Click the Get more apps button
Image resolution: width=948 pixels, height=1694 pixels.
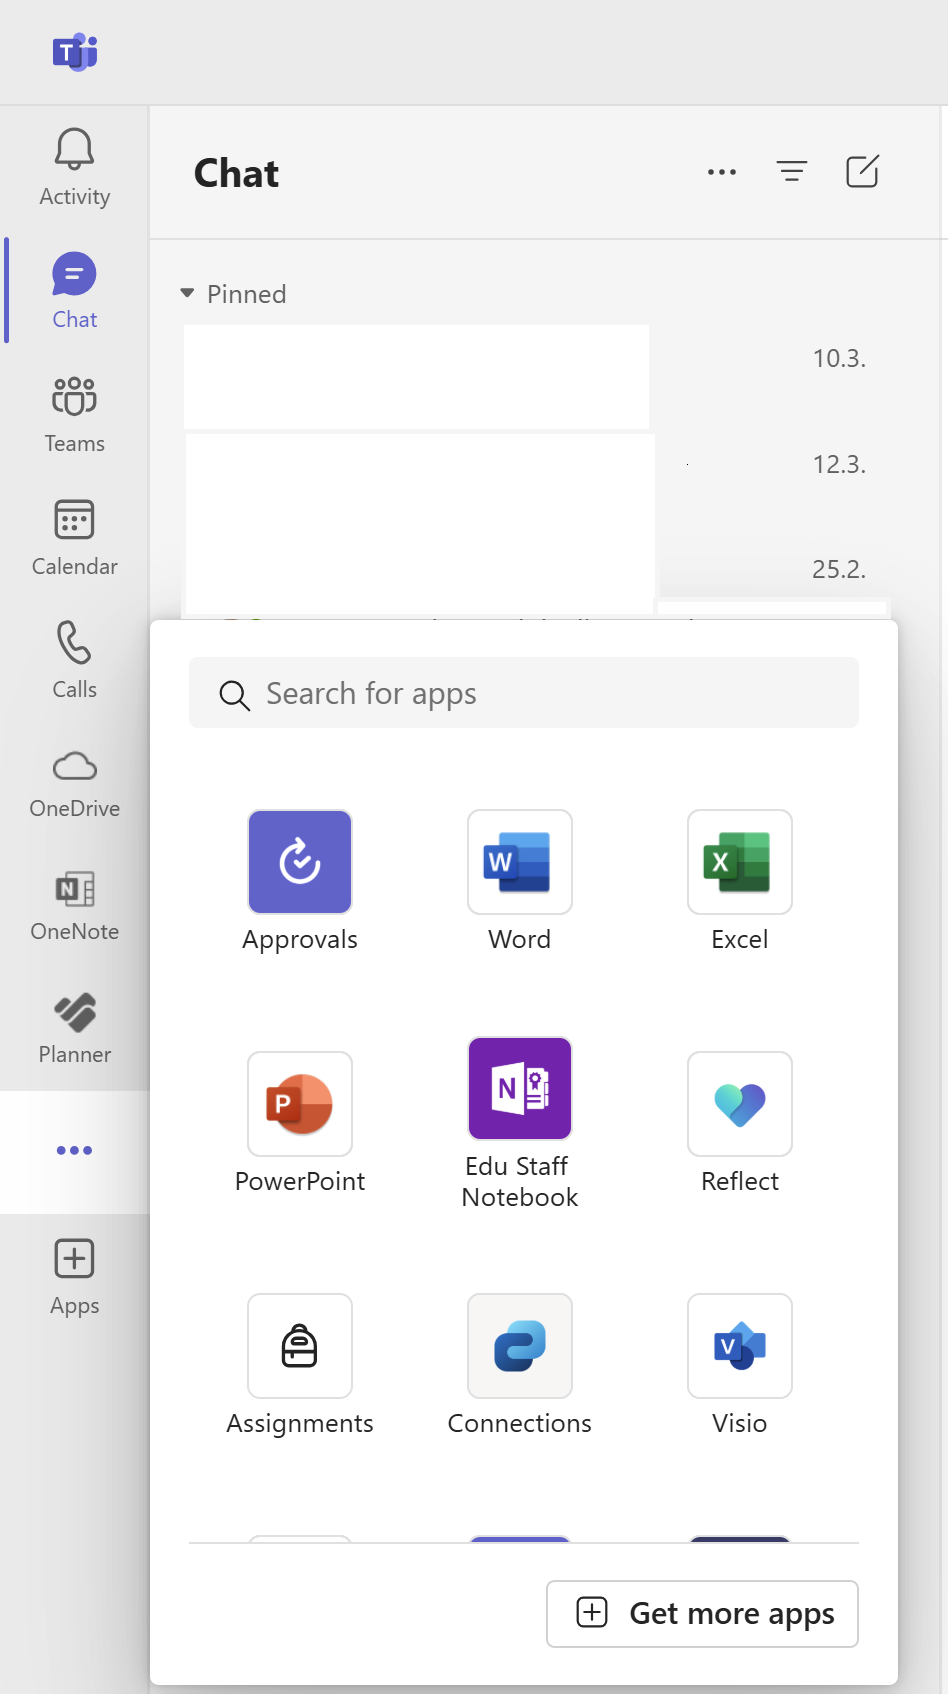(x=702, y=1613)
